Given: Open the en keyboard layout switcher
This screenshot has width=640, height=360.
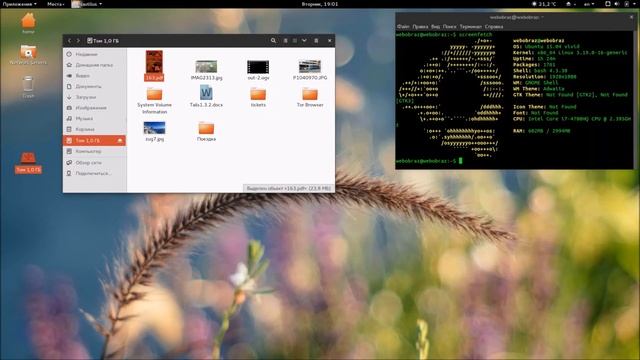Looking at the screenshot, I should [589, 4].
